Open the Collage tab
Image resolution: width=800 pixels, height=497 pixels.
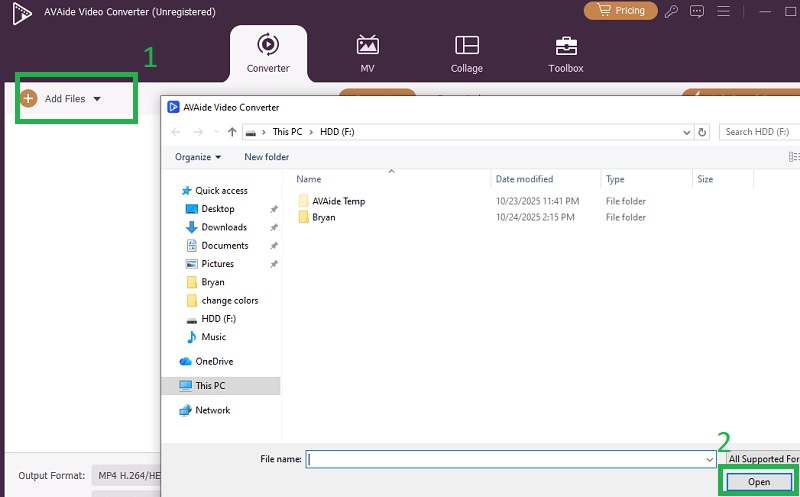click(466, 54)
